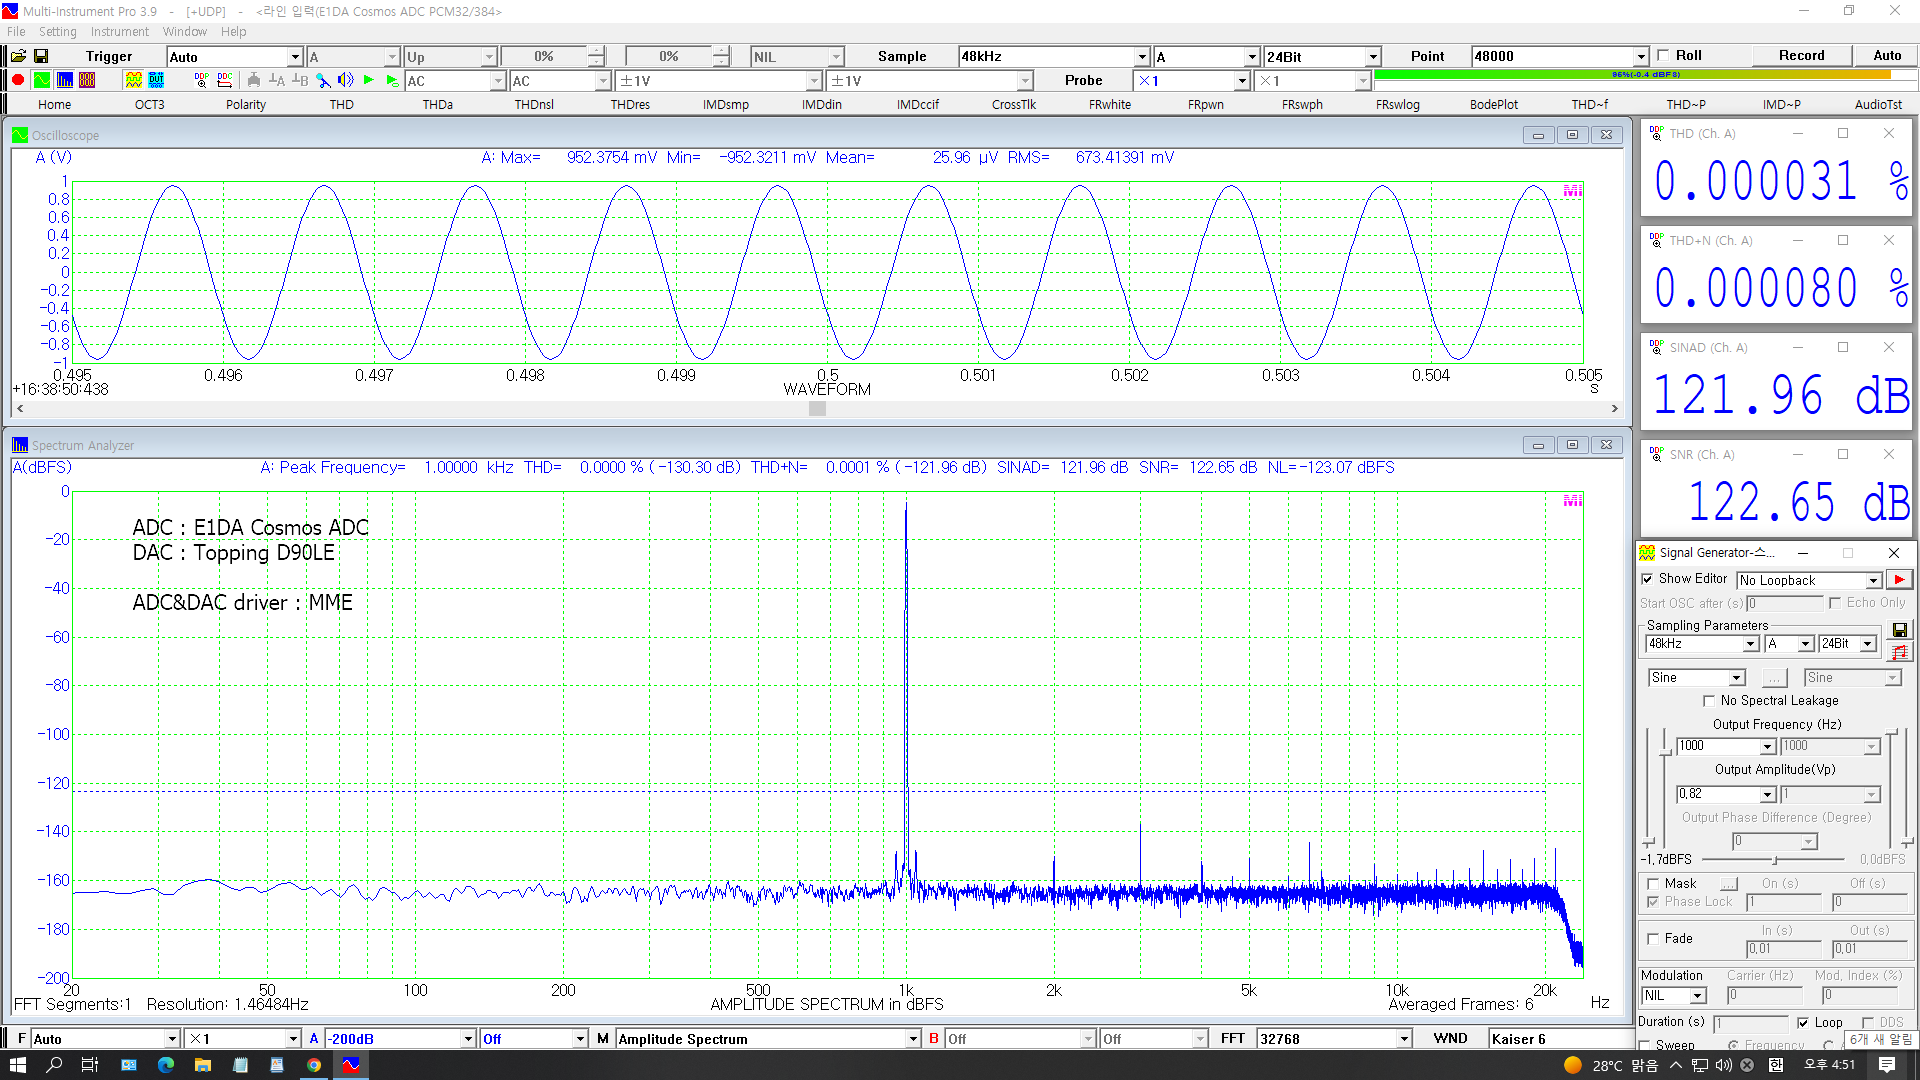
Task: Click the horizontal dBFS amplitude slider thumb
Action: (1775, 860)
